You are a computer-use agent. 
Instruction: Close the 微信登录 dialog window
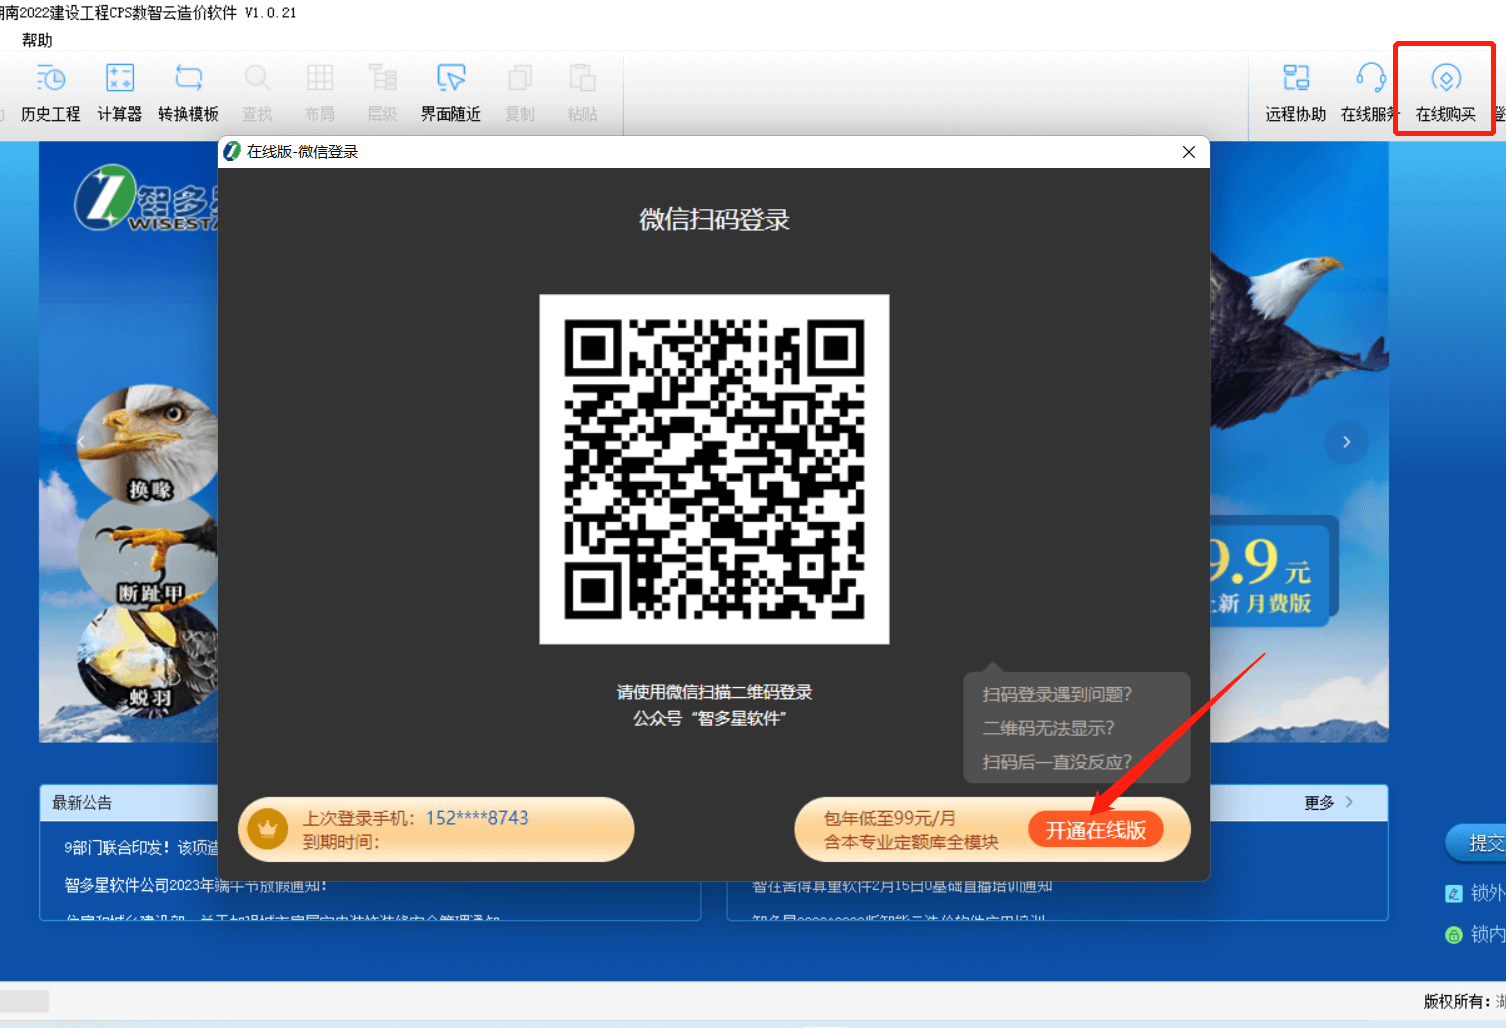[x=1188, y=152]
